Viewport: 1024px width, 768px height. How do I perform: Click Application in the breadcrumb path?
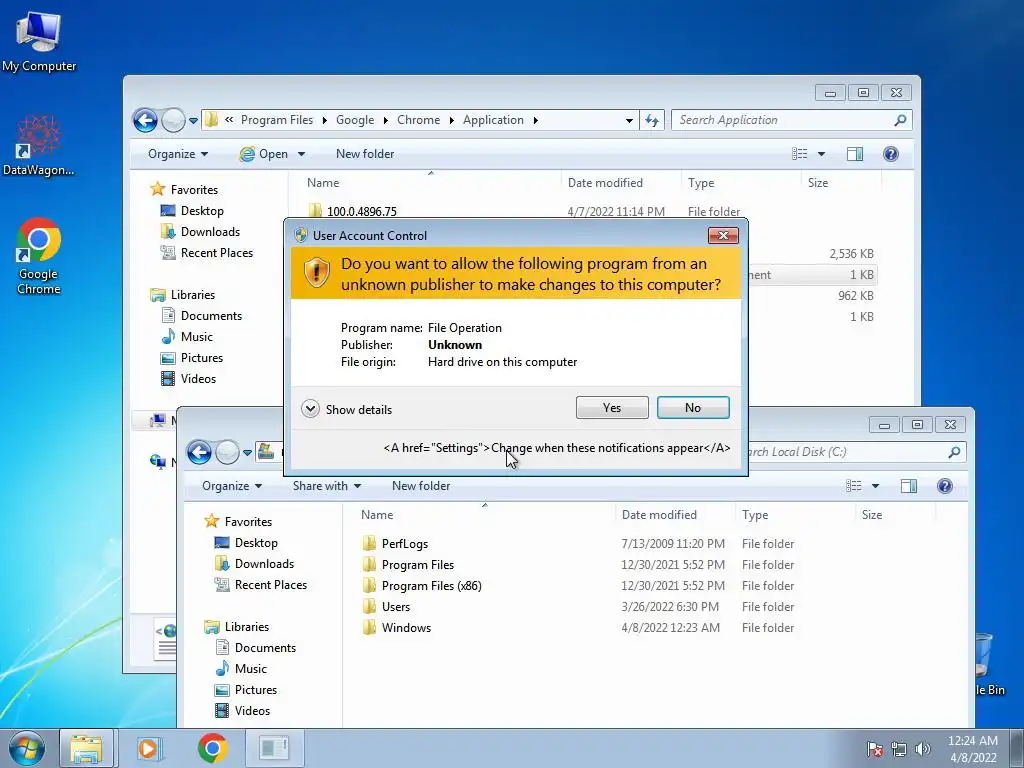pos(493,120)
